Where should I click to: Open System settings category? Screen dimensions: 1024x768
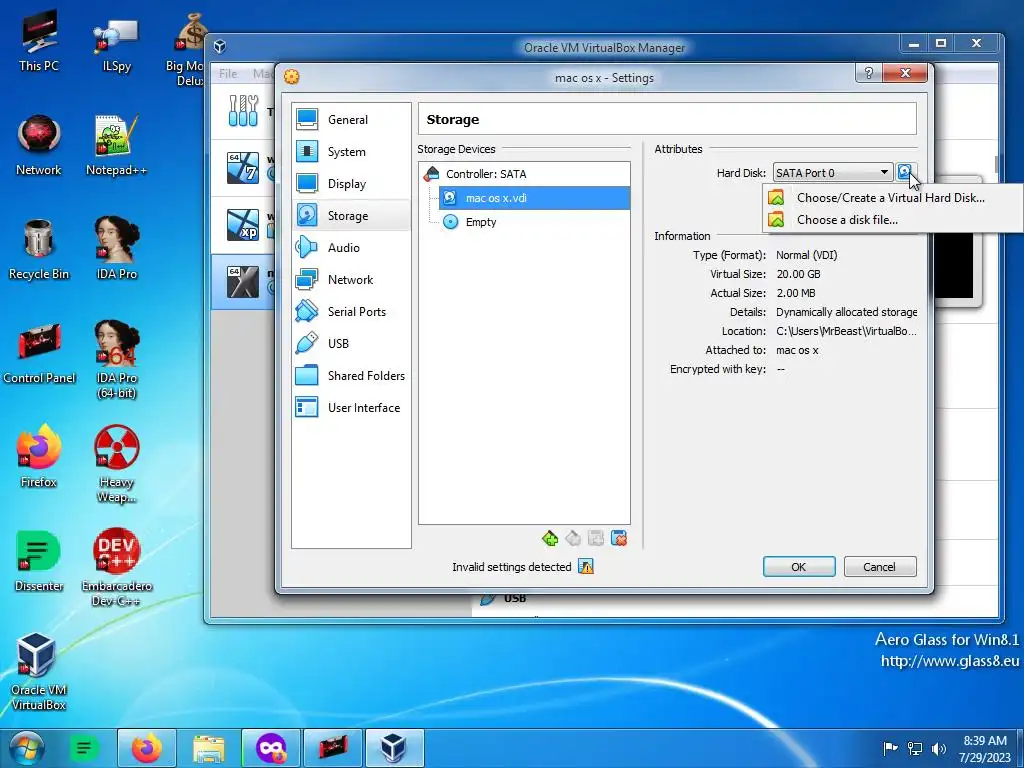(351, 152)
